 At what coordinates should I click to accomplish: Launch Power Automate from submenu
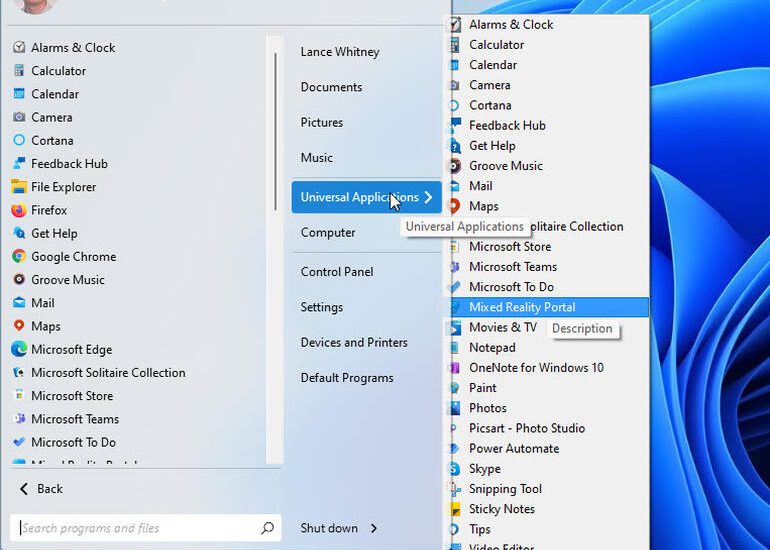[x=514, y=448]
